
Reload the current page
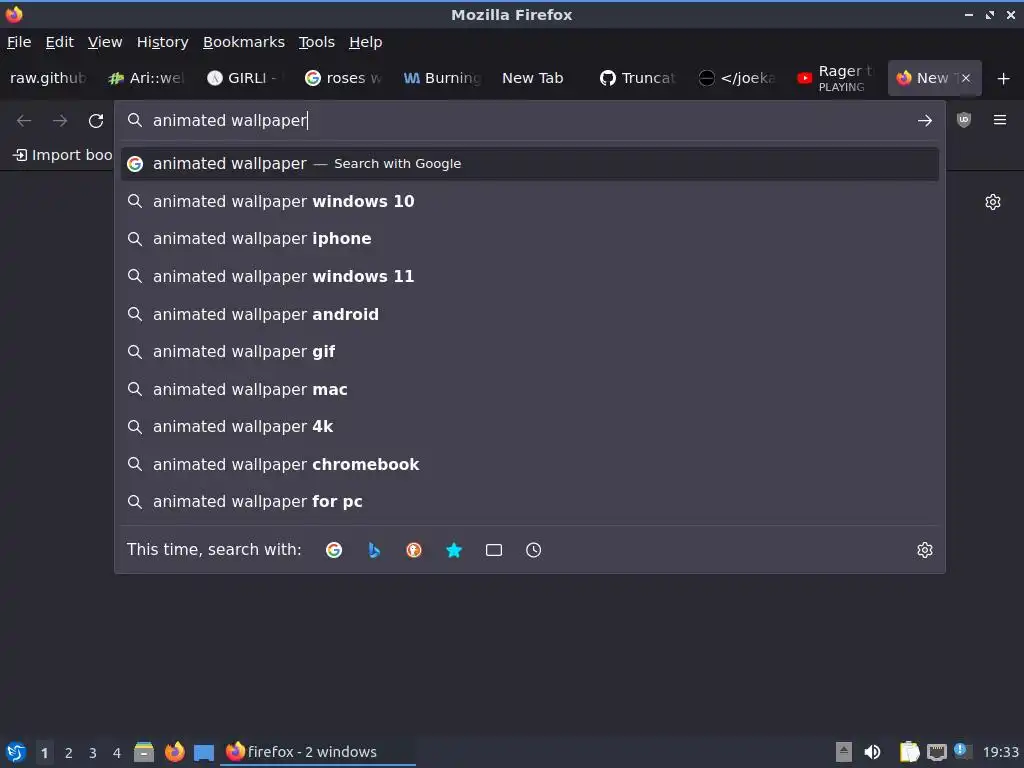pos(96,120)
